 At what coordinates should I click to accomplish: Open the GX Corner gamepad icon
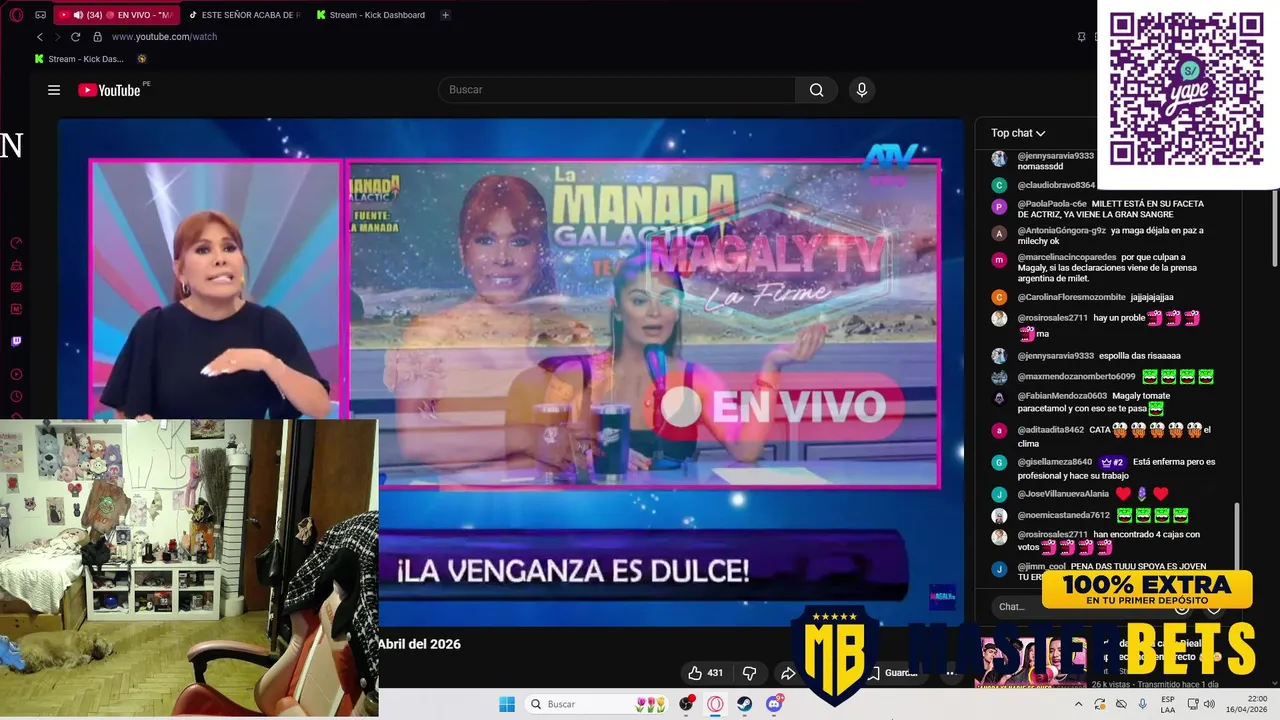(40, 15)
